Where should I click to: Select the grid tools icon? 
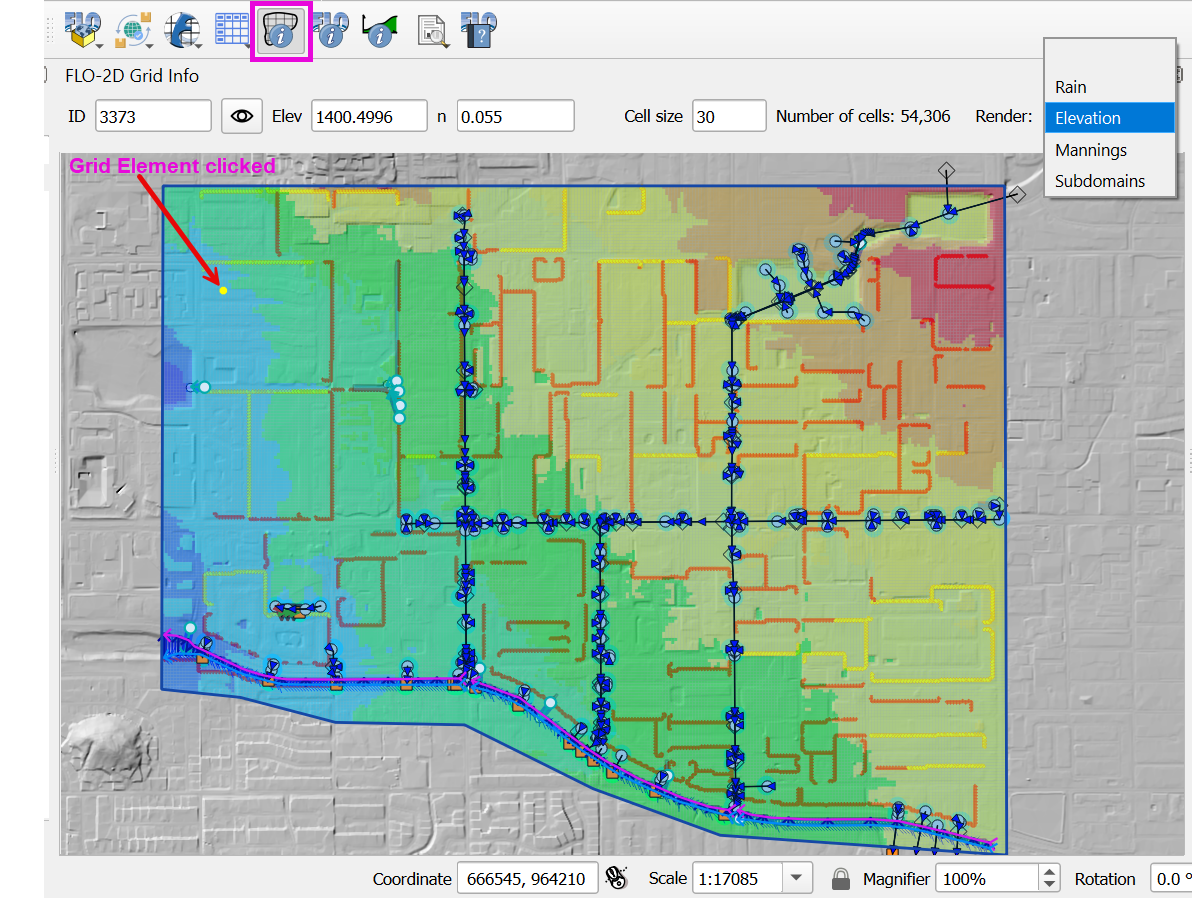tap(183, 32)
